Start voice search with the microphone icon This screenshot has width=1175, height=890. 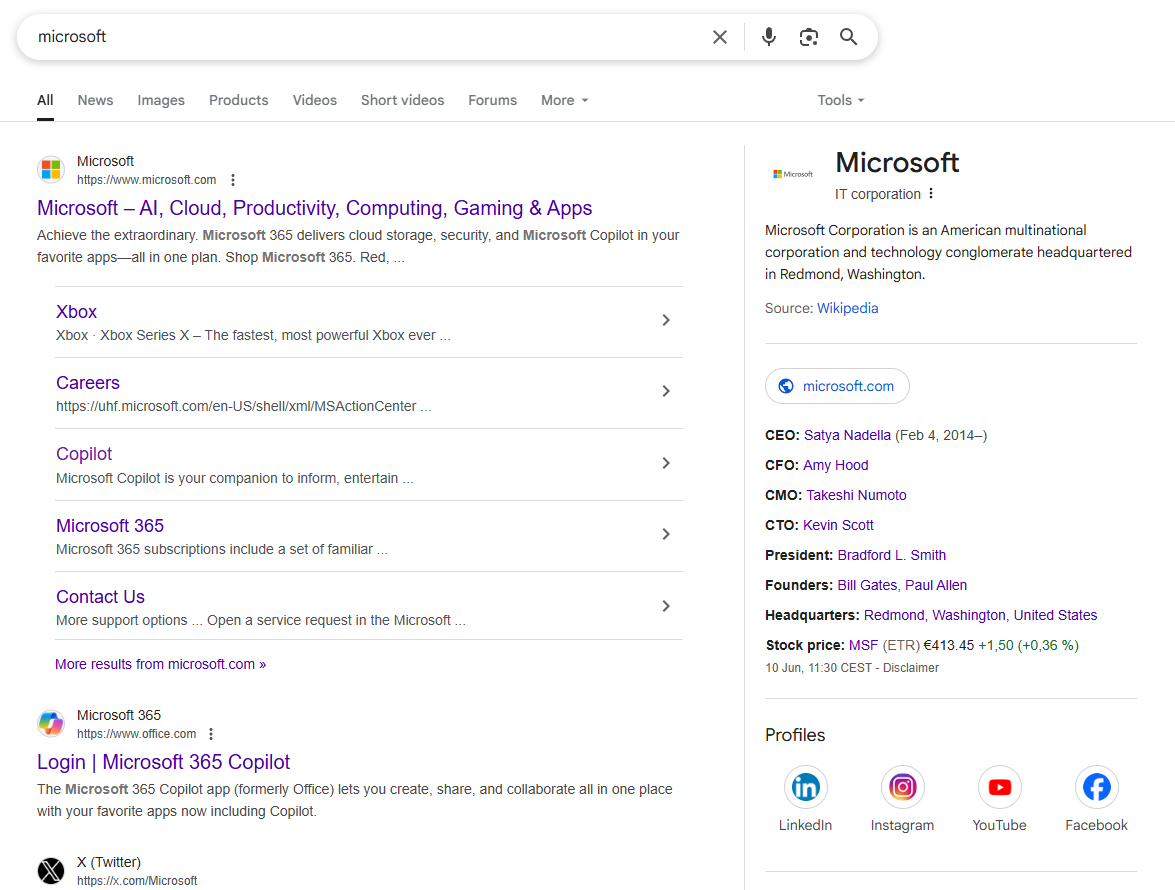[769, 37]
